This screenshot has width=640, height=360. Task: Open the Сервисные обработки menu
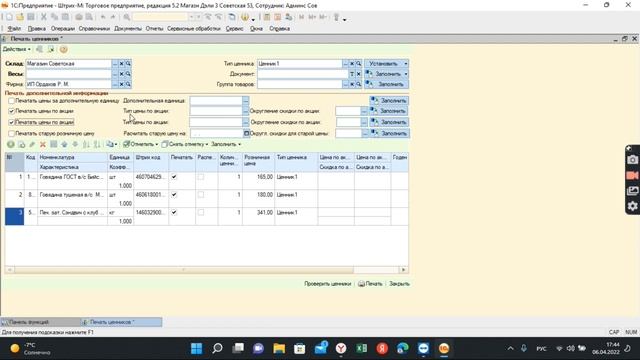point(194,29)
